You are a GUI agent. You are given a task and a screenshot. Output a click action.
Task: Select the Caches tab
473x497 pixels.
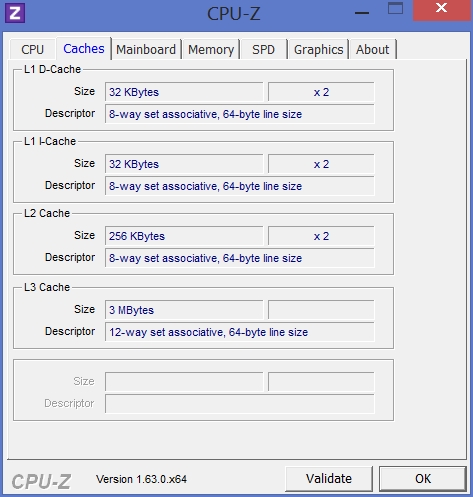point(84,49)
